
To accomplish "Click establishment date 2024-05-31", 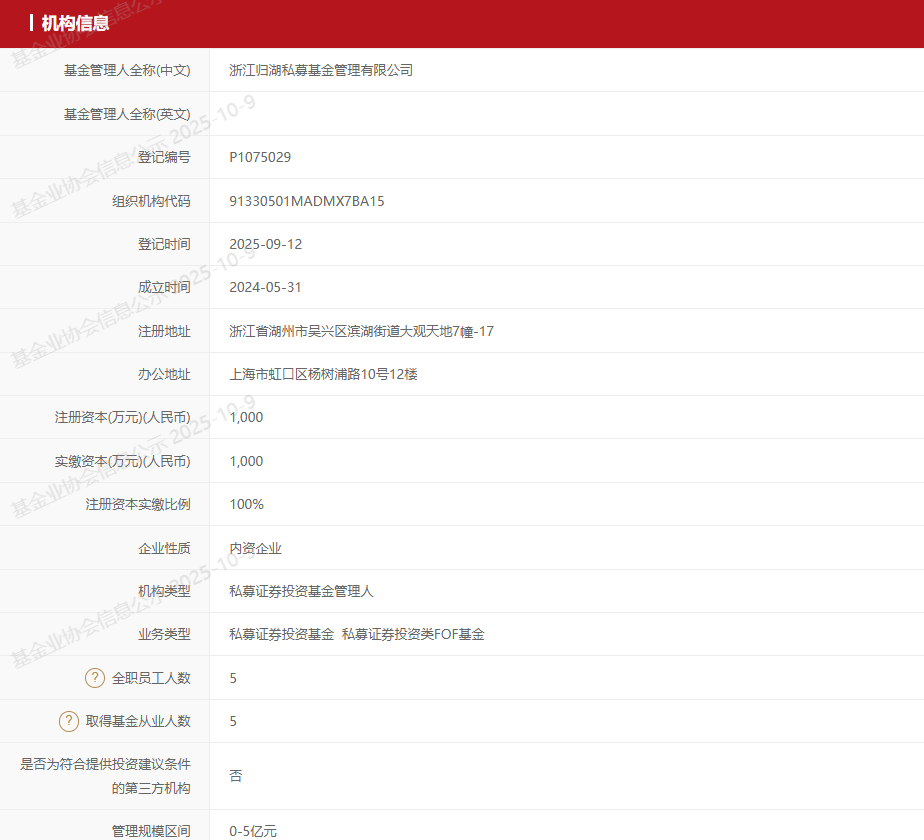I will click(x=265, y=287).
